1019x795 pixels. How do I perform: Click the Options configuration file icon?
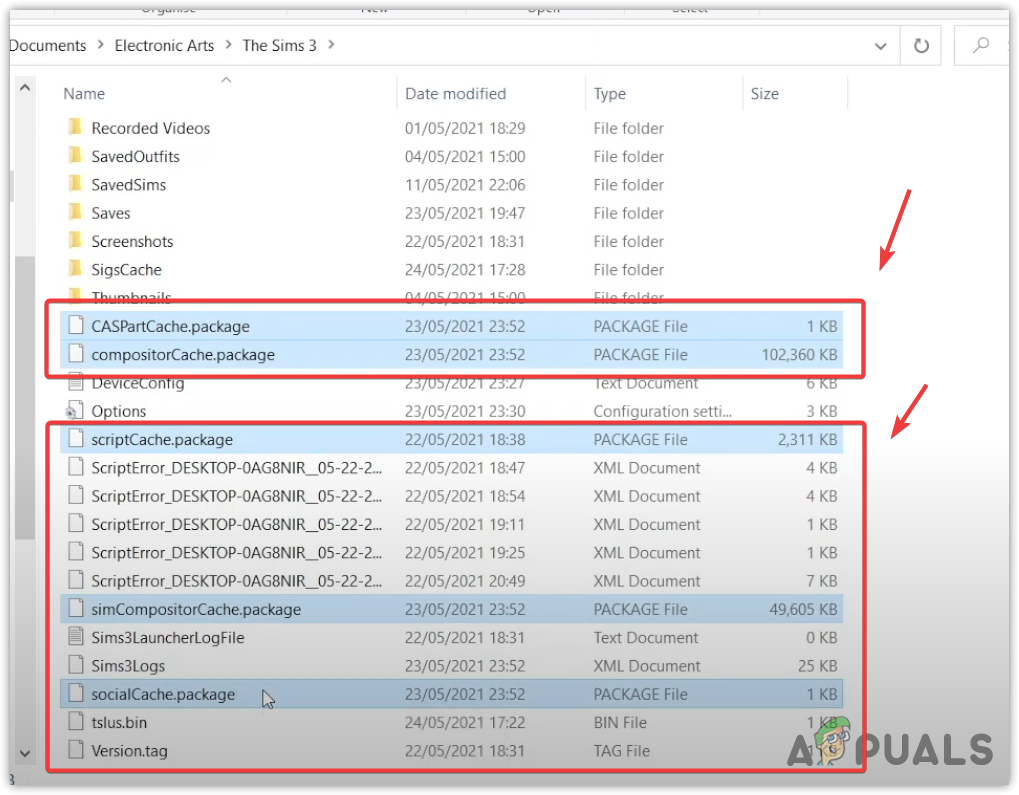click(75, 411)
